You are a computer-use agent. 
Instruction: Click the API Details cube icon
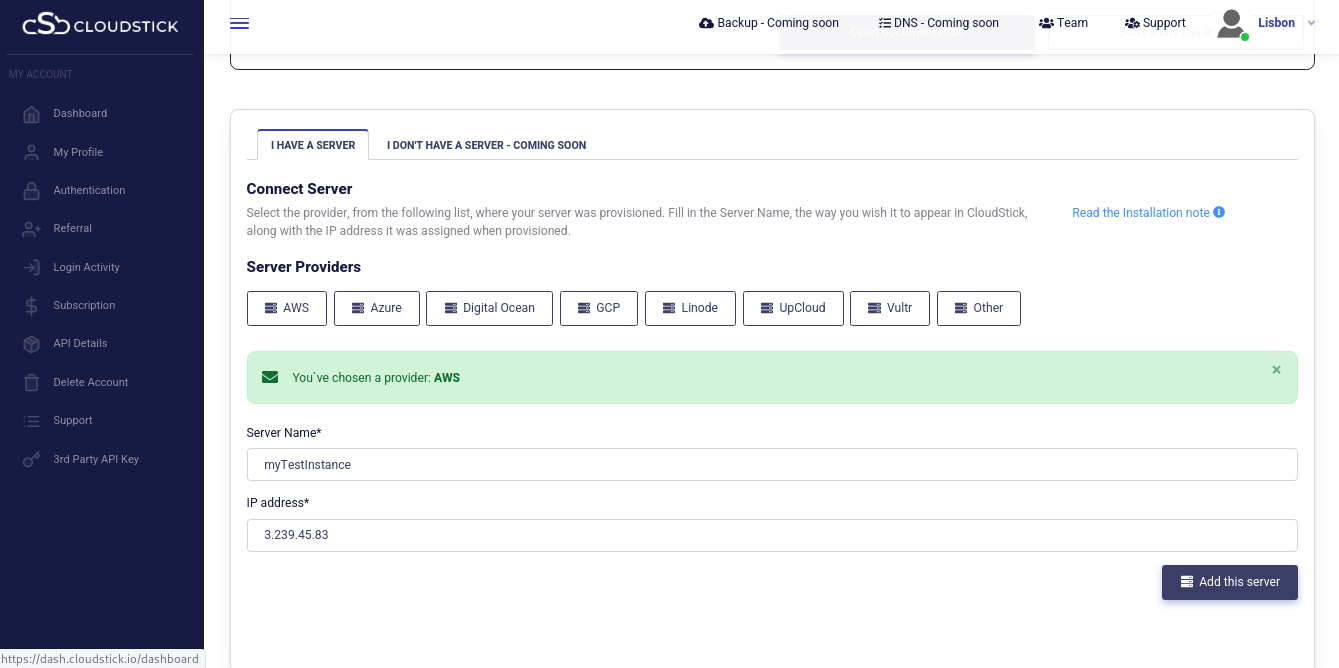32,344
